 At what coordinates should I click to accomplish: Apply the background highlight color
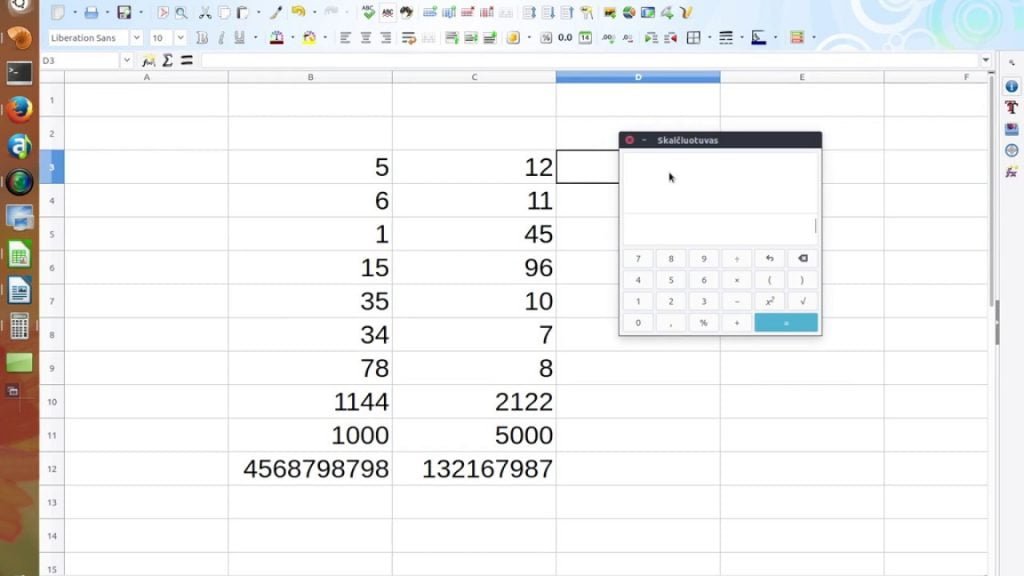point(309,38)
